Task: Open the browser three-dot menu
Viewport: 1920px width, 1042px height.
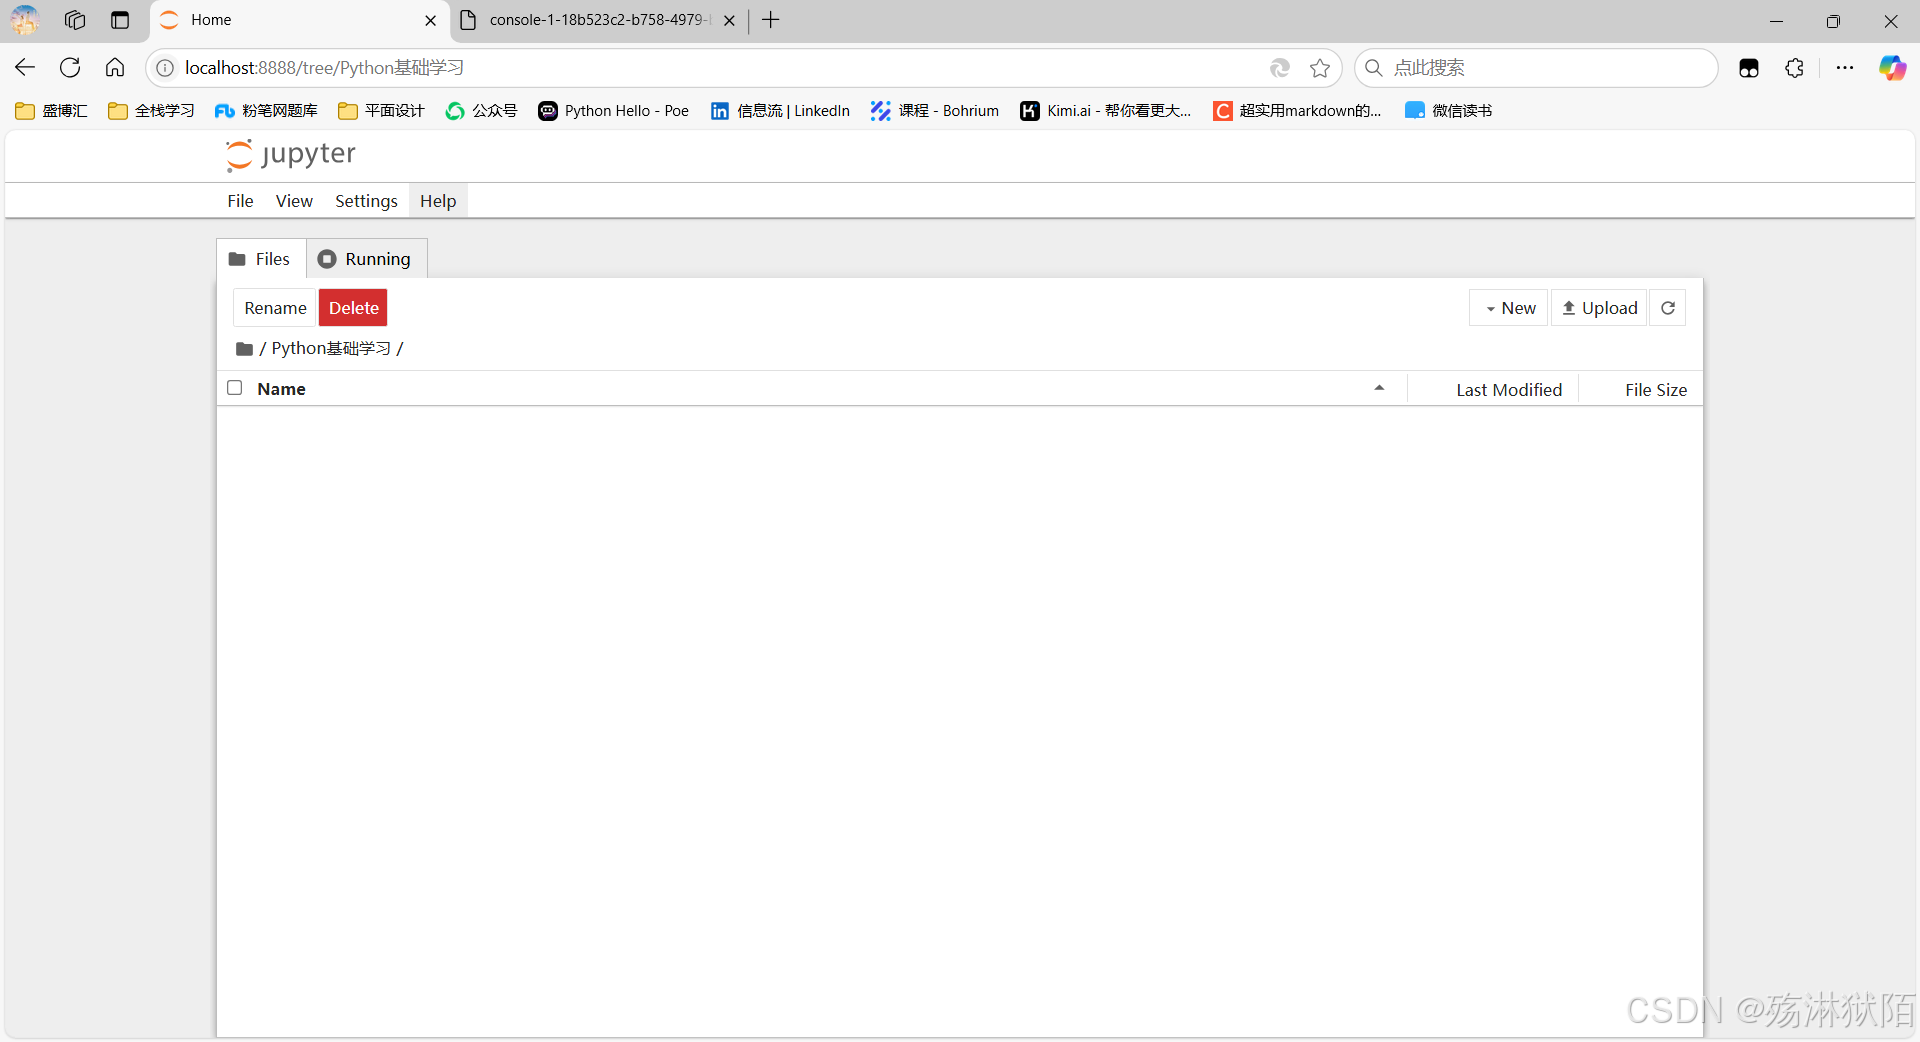Action: click(x=1845, y=68)
